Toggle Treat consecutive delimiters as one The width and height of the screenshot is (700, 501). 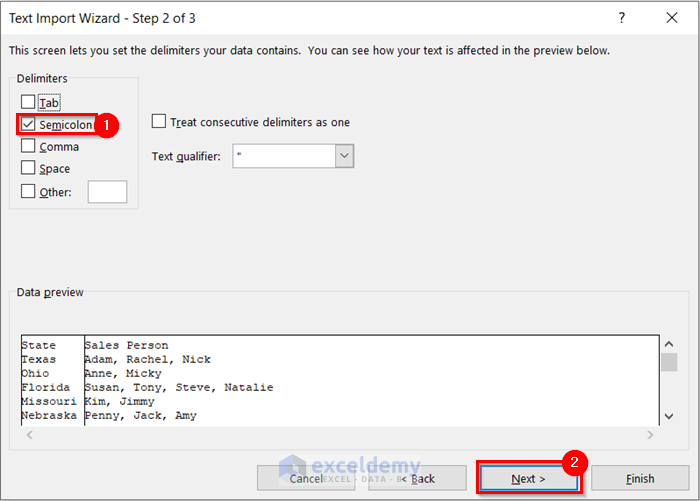(x=158, y=121)
